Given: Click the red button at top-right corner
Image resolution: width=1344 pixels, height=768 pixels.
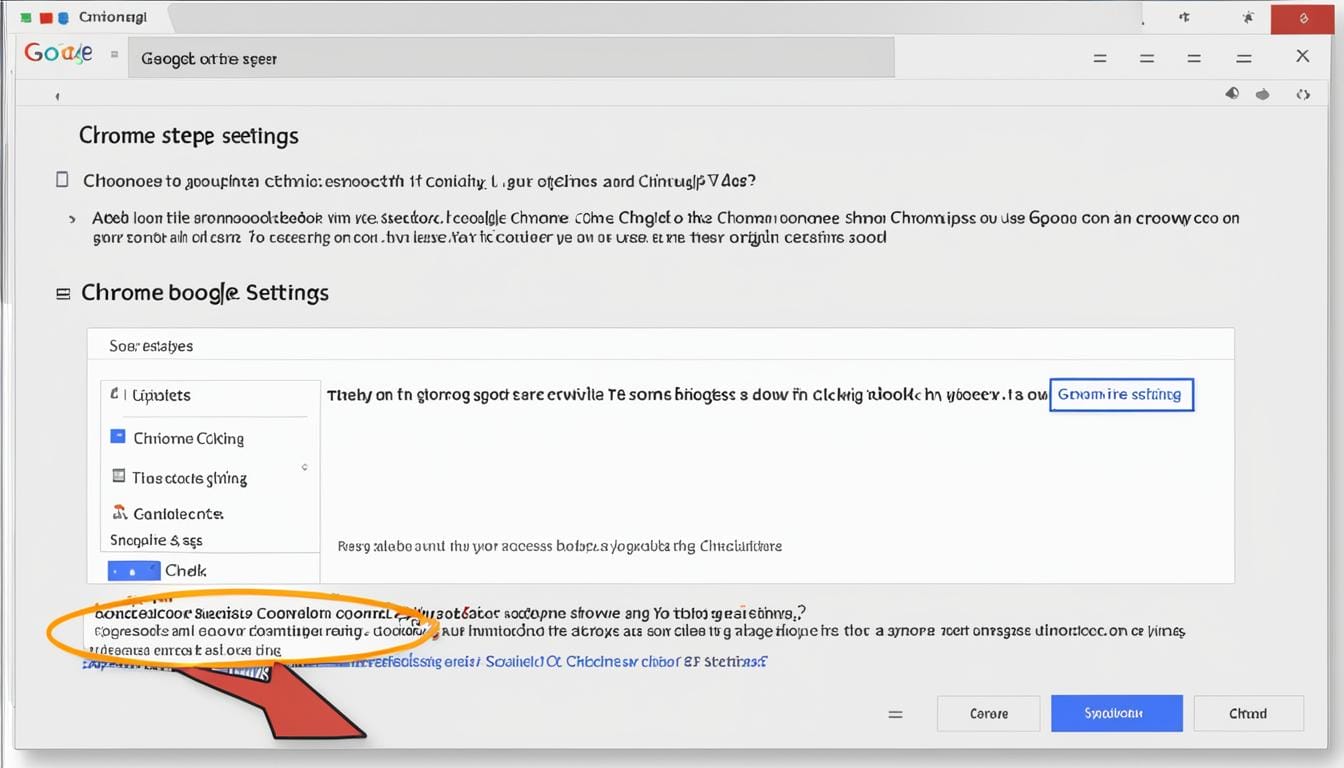Looking at the screenshot, I should pyautogui.click(x=1304, y=18).
